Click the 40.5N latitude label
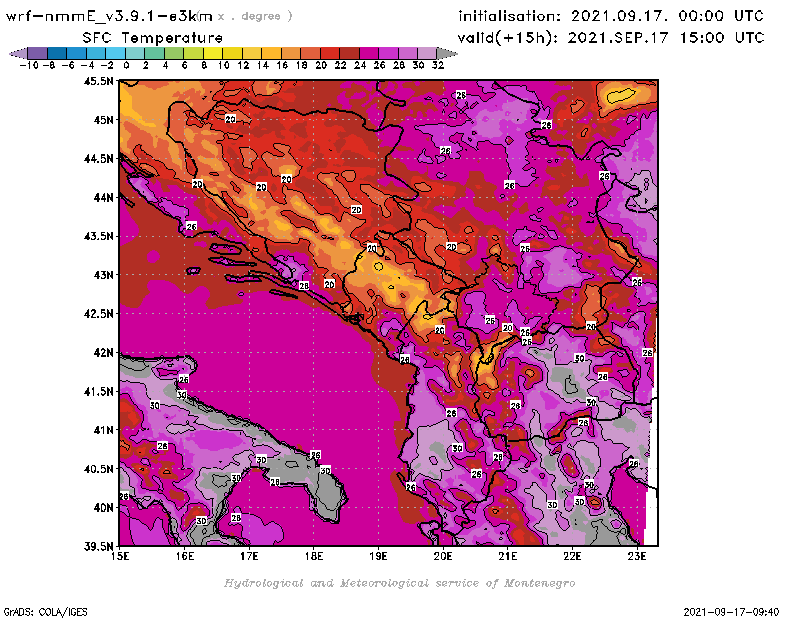The height and width of the screenshot is (618, 800). pyautogui.click(x=98, y=469)
